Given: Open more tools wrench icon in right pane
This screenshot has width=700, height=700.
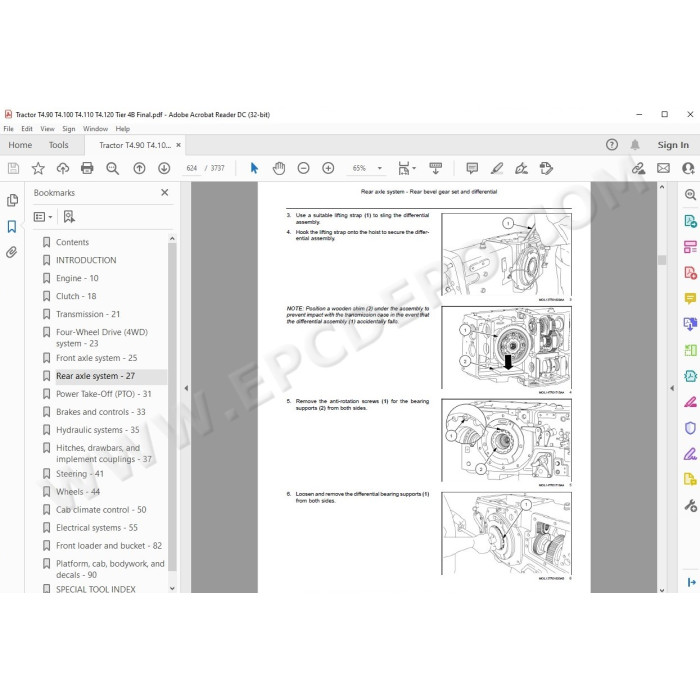Looking at the screenshot, I should point(690,506).
